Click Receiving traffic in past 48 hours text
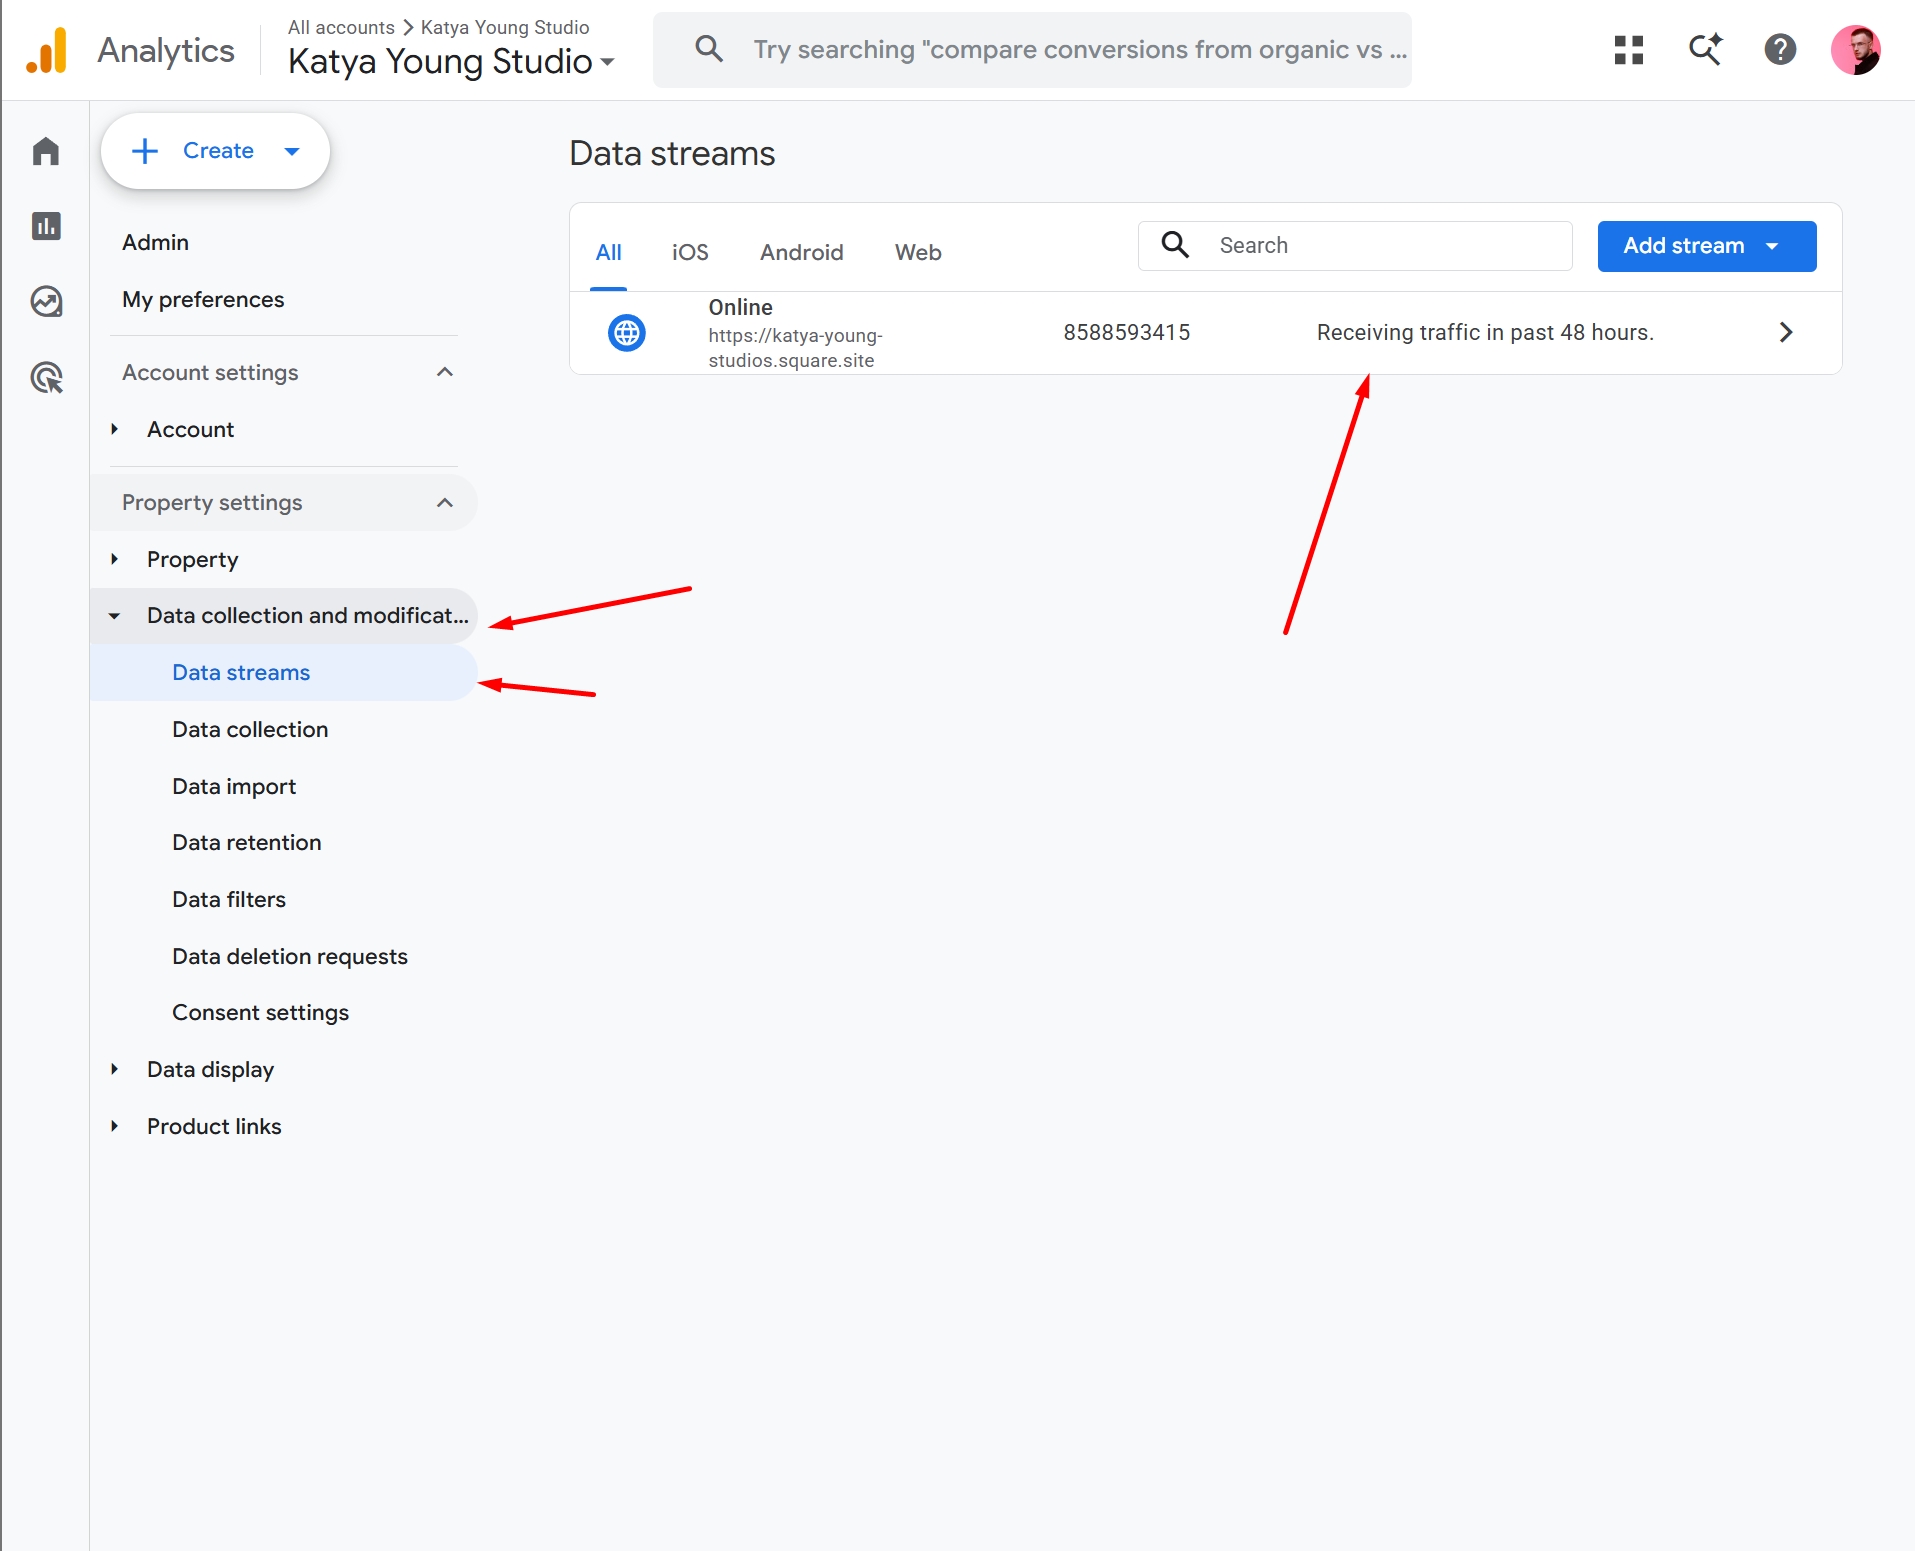Screen dimensions: 1915x1551 point(1485,332)
